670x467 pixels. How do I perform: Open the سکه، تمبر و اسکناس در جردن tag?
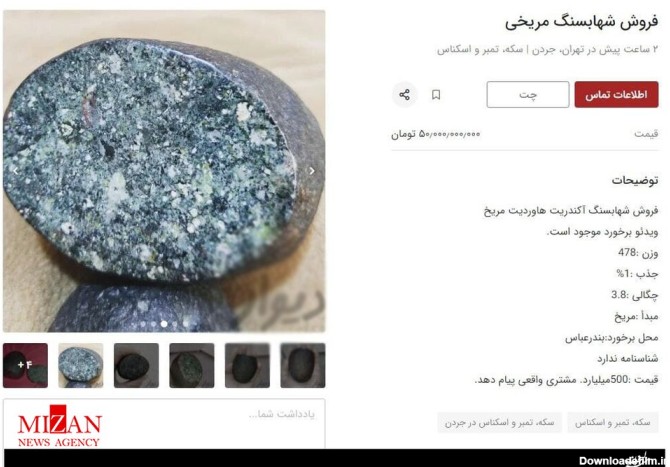pyautogui.click(x=500, y=423)
